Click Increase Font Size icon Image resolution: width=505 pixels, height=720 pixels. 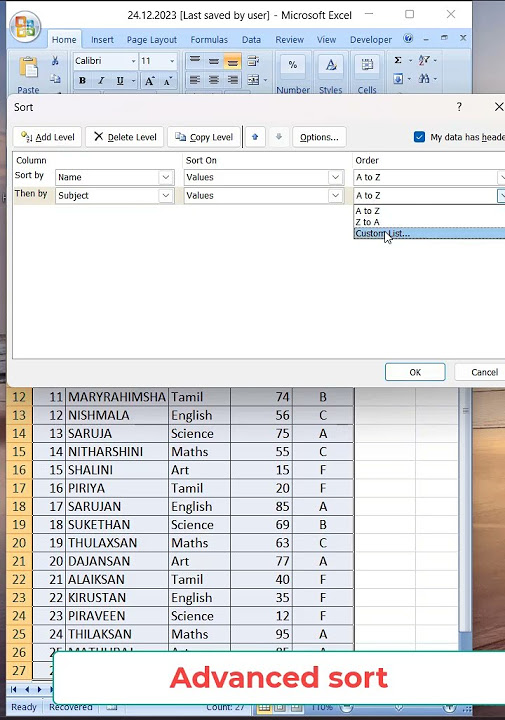149,81
